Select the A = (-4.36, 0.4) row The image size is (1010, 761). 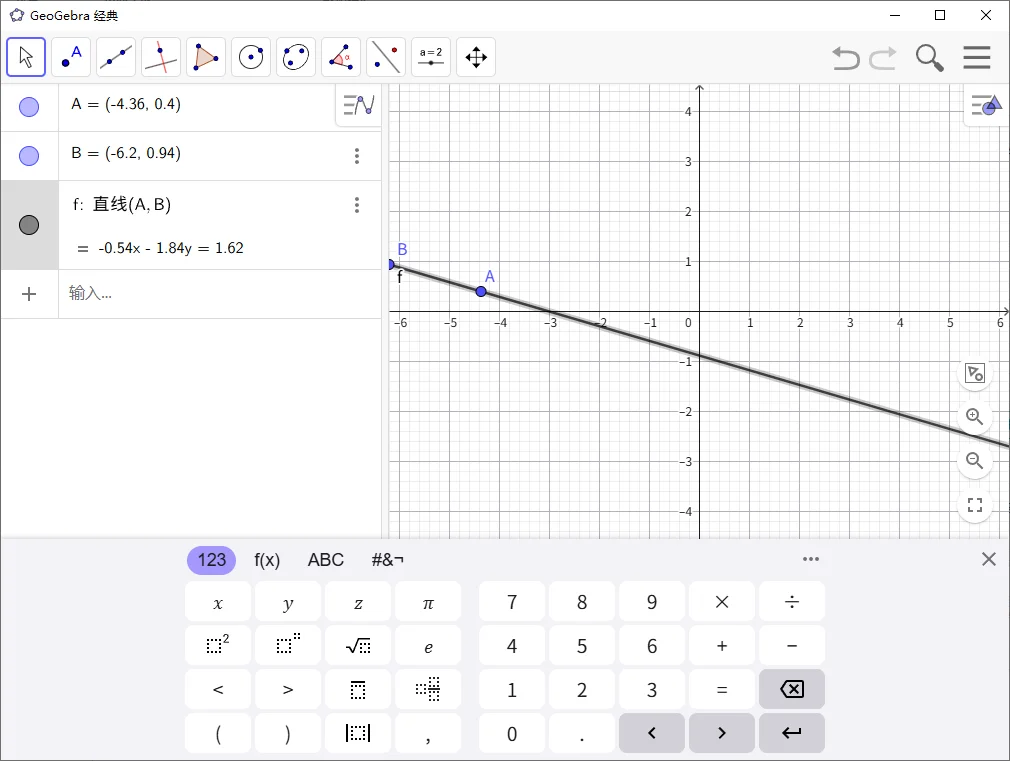(x=191, y=107)
